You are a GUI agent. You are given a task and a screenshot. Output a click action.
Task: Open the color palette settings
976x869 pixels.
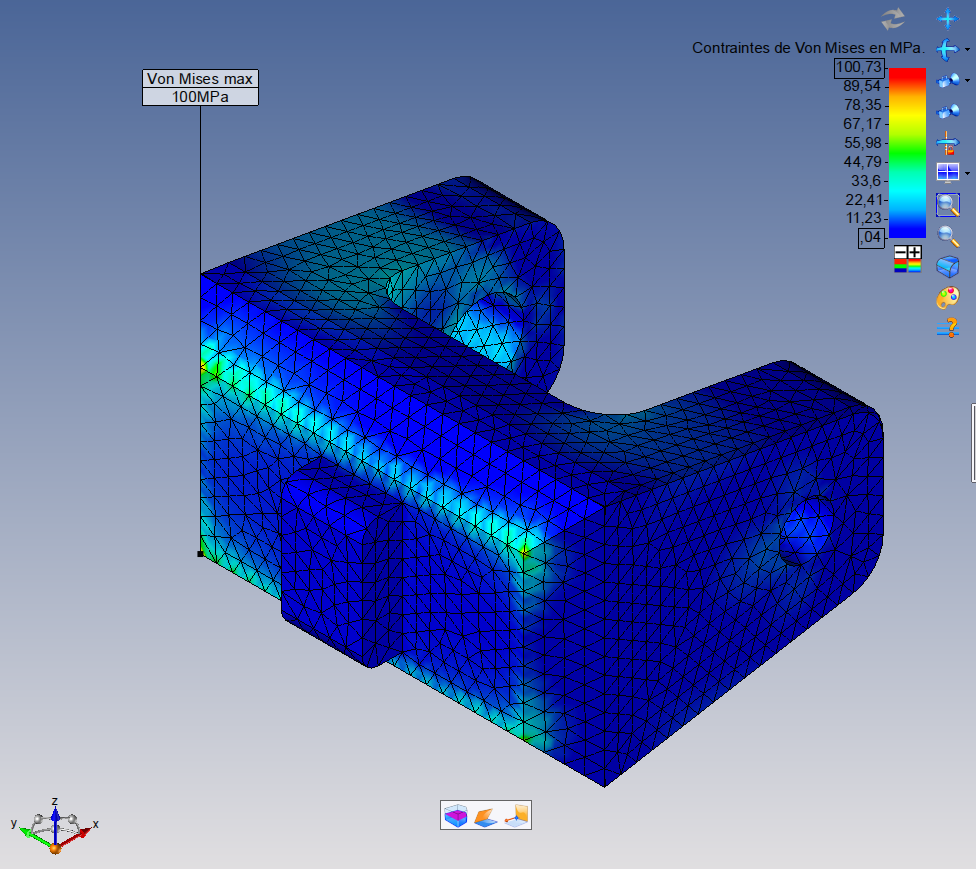pyautogui.click(x=946, y=297)
